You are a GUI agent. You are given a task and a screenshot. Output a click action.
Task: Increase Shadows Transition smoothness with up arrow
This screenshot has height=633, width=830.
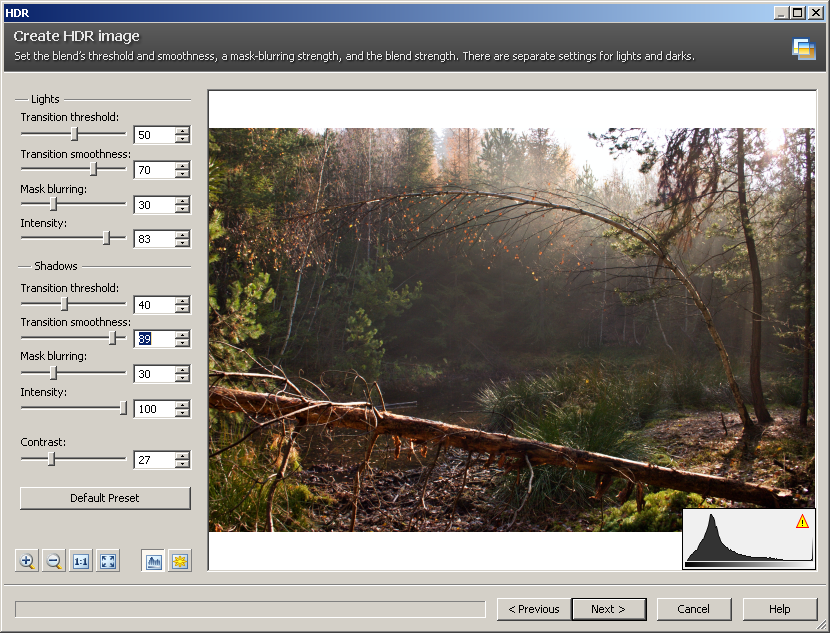[183, 334]
